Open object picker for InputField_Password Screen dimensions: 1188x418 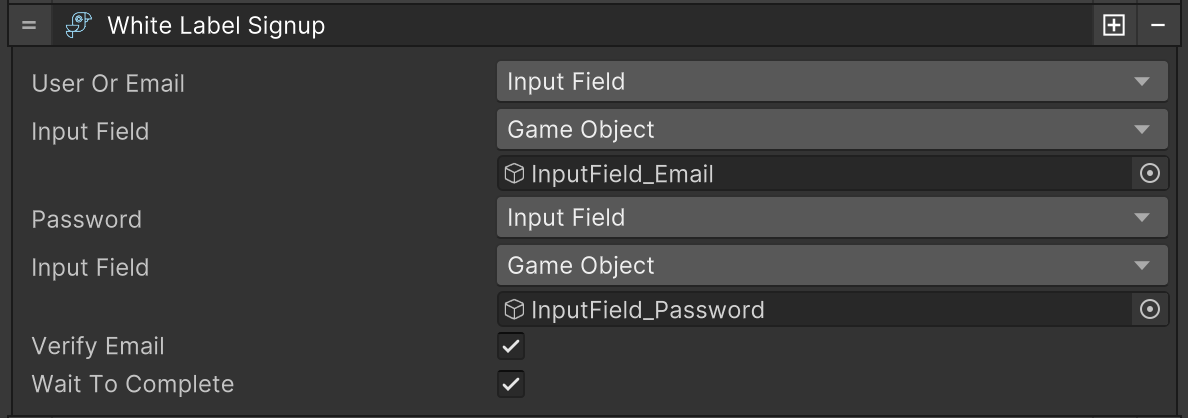[1150, 310]
